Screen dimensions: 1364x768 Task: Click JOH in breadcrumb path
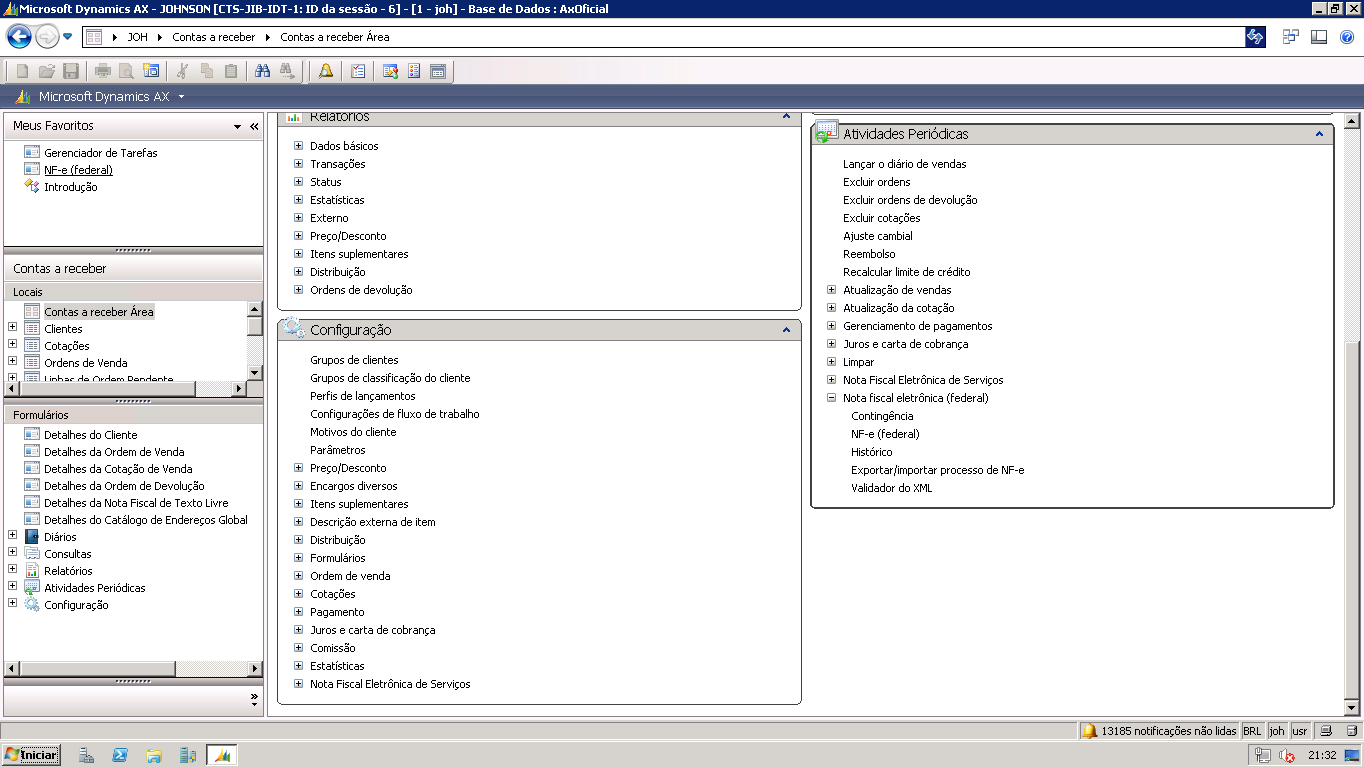[137, 37]
